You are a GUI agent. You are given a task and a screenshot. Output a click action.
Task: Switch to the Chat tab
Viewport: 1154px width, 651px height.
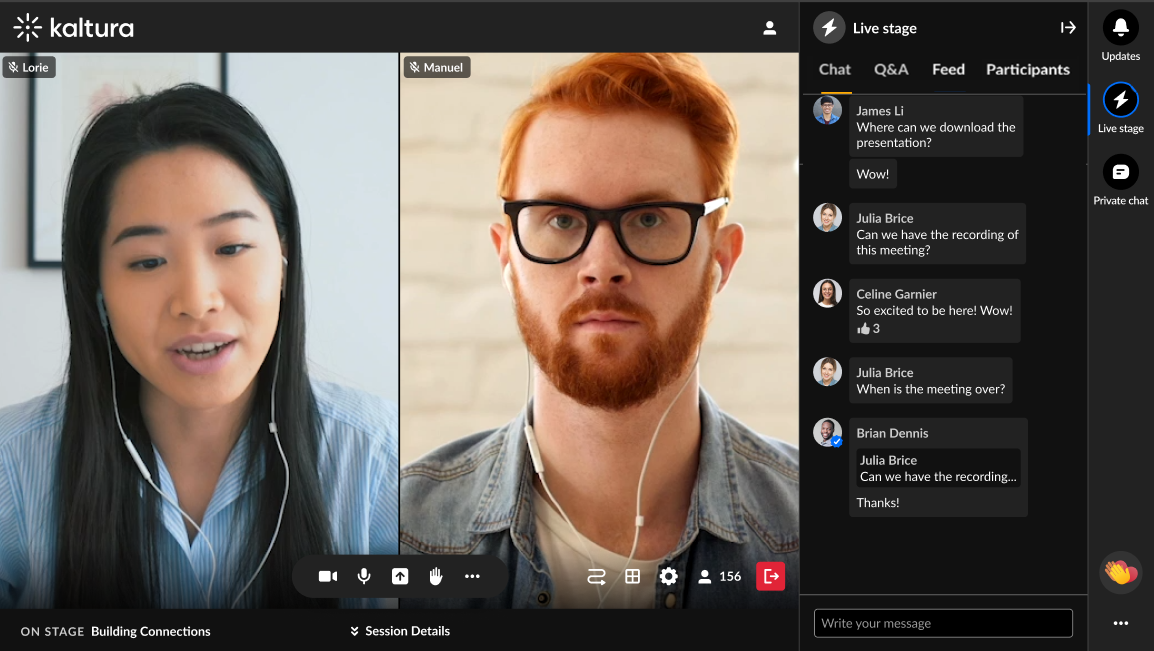(835, 70)
